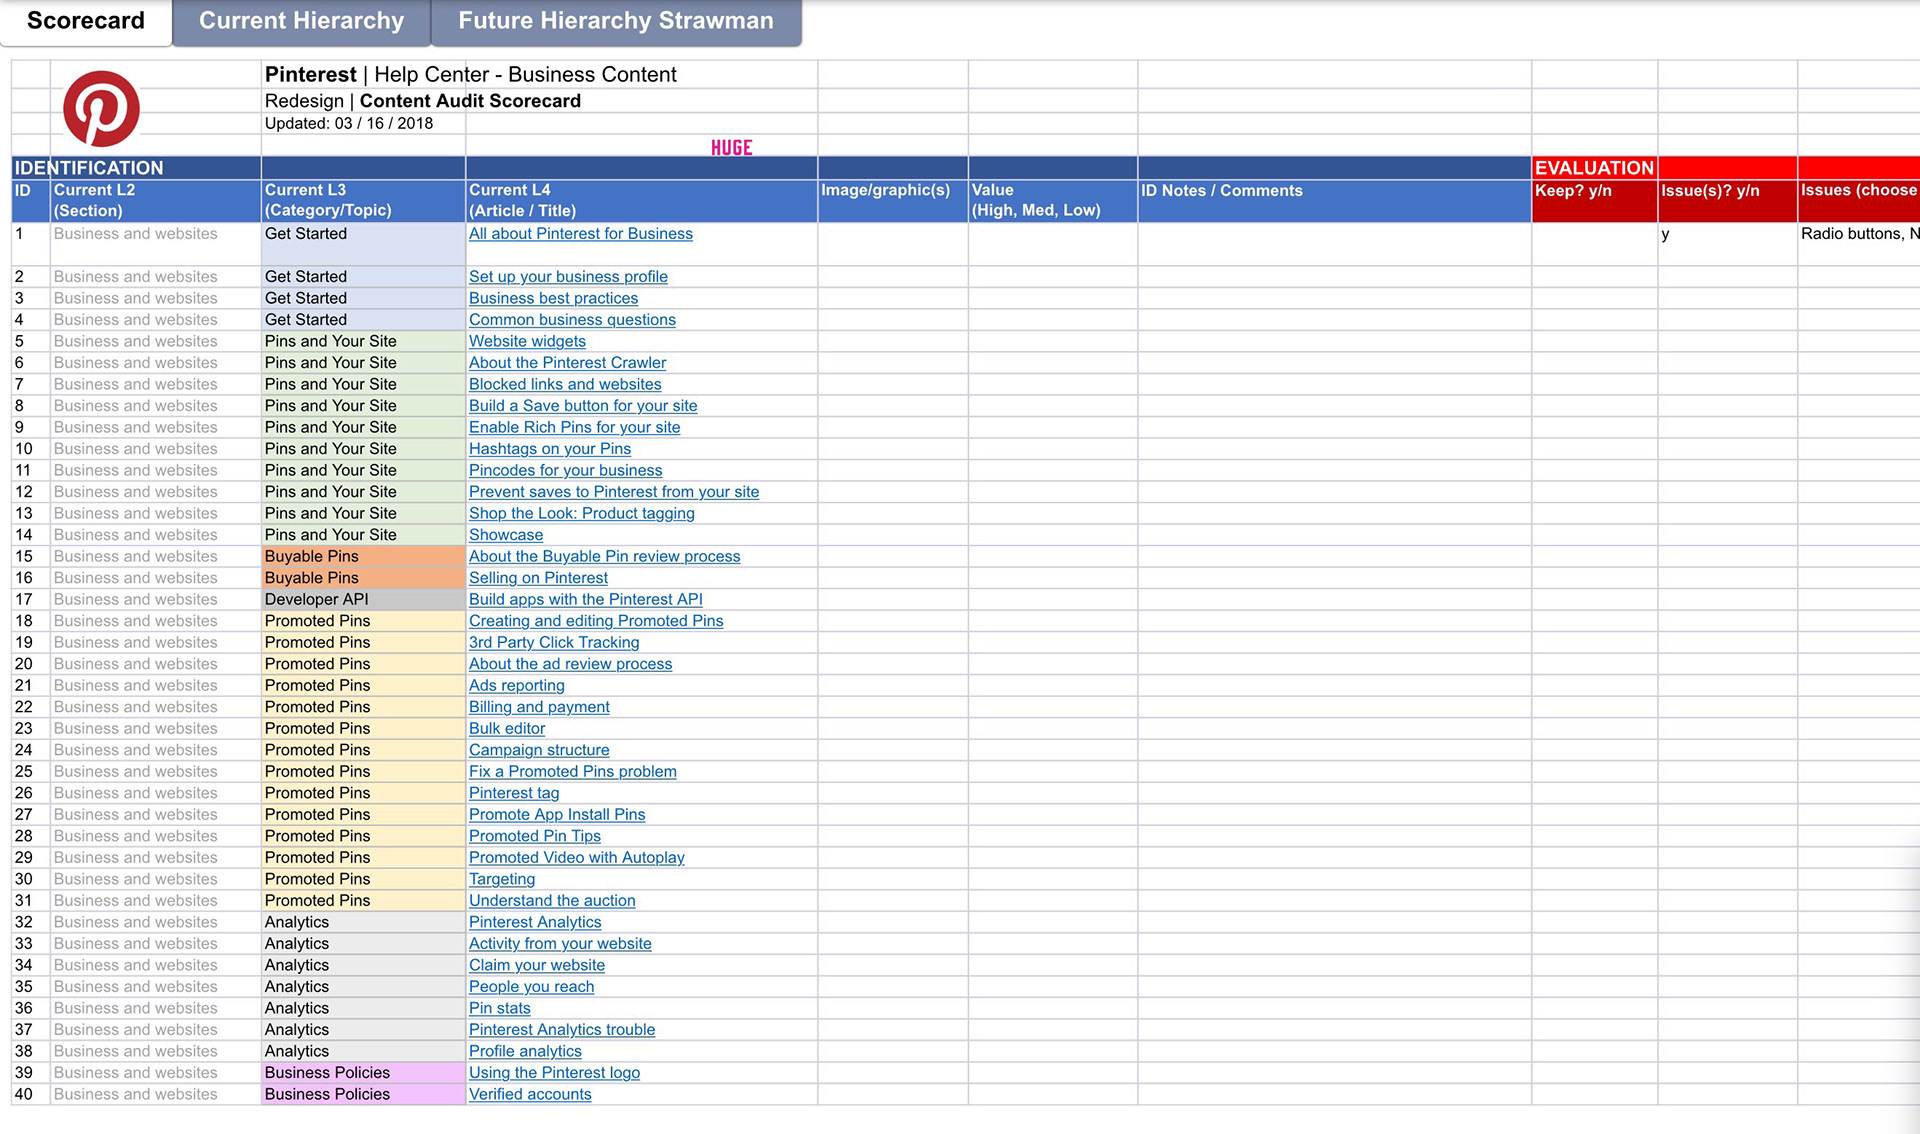This screenshot has width=1920, height=1134.
Task: Select the 'IDENTIFICATION' section header
Action: click(x=136, y=168)
